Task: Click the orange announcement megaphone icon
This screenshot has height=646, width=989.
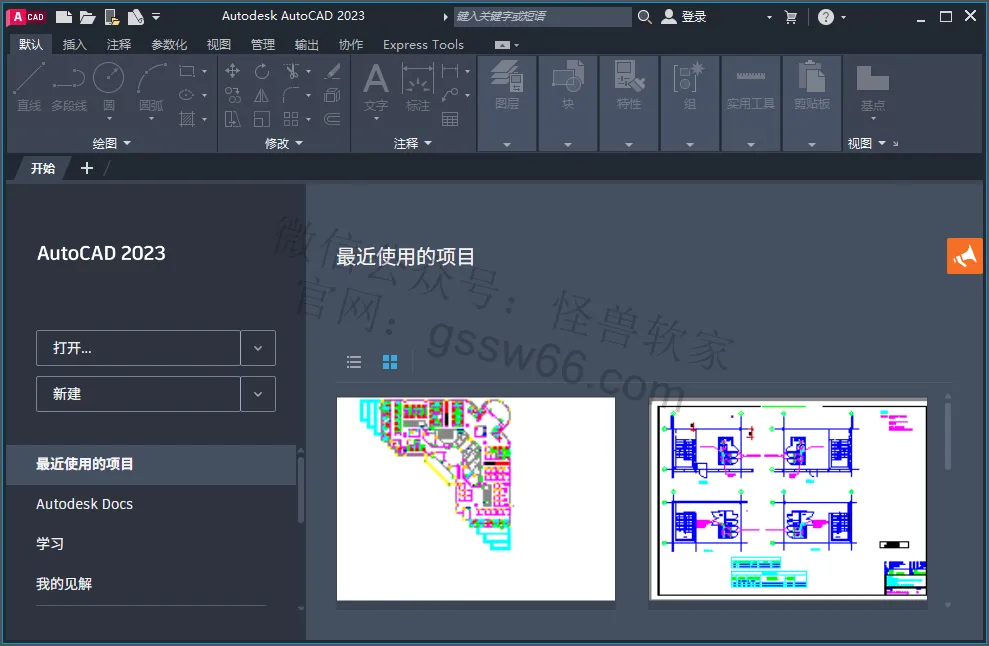Action: 964,256
